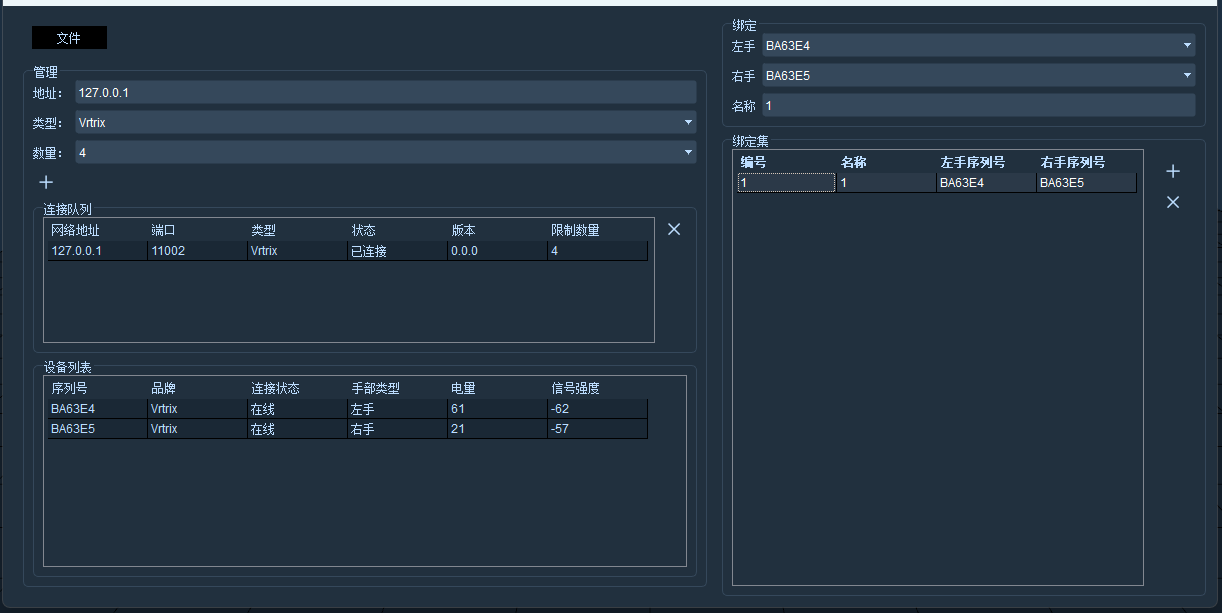Select 编号 cell 1 in 绑定集
Image resolution: width=1222 pixels, height=613 pixels.
[x=786, y=183]
